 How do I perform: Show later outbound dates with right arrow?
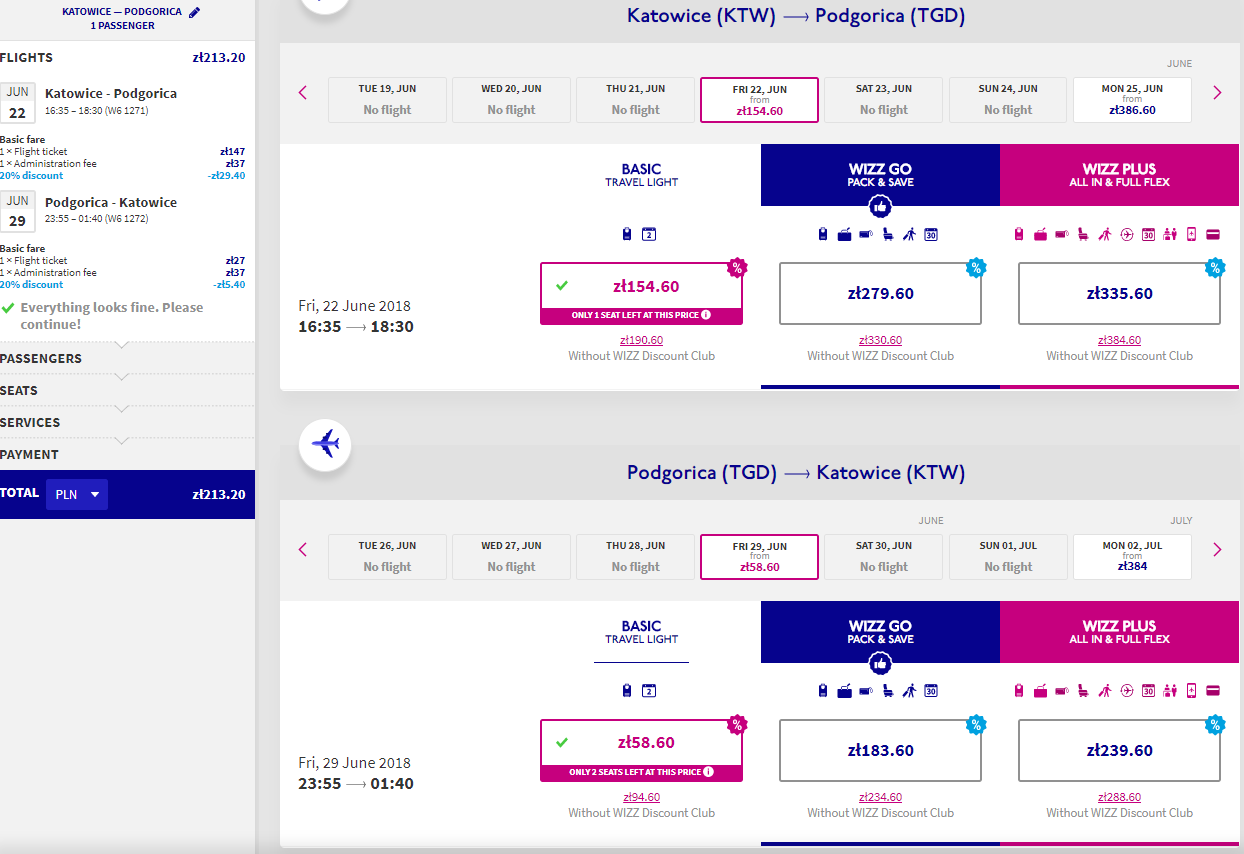click(1217, 93)
